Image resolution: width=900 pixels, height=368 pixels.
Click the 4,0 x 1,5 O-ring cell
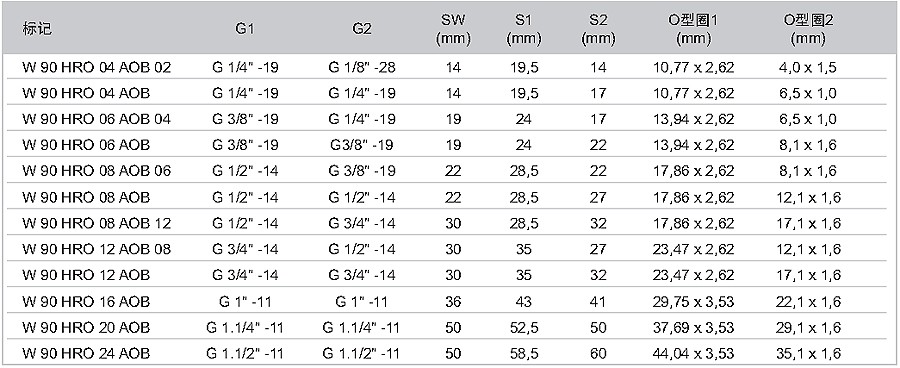point(808,67)
